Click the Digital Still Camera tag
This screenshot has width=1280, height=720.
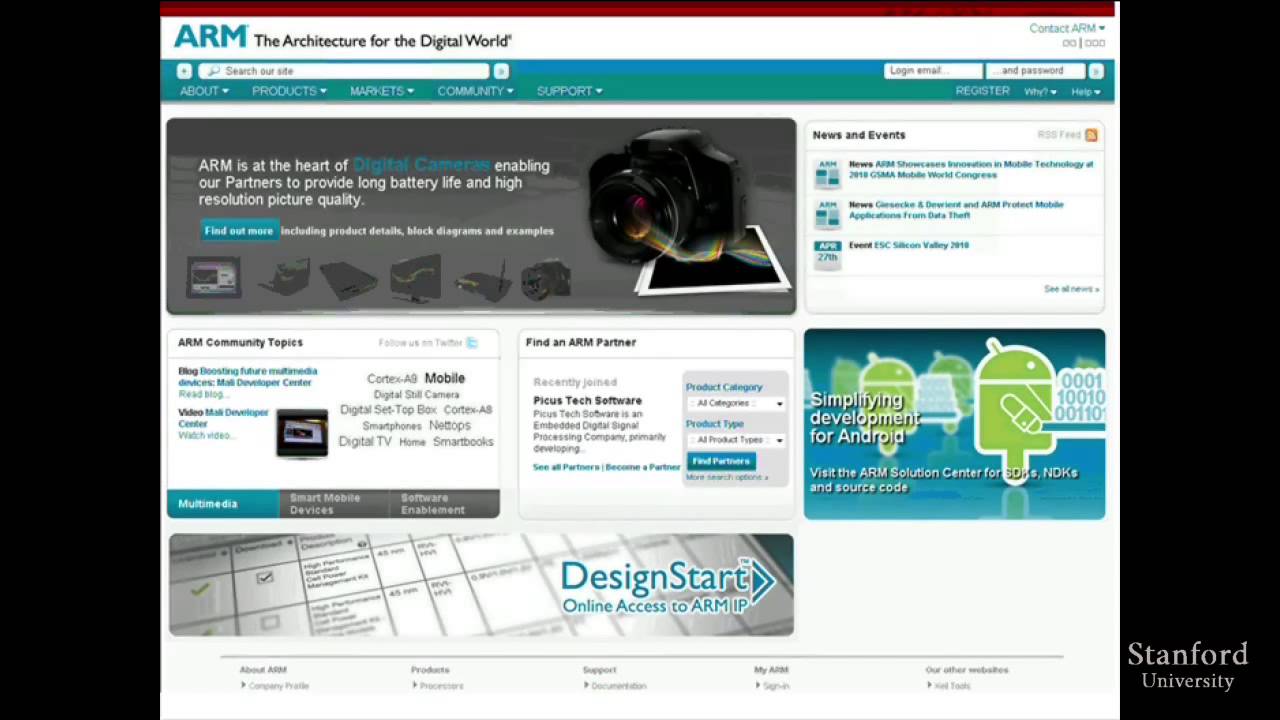416,395
